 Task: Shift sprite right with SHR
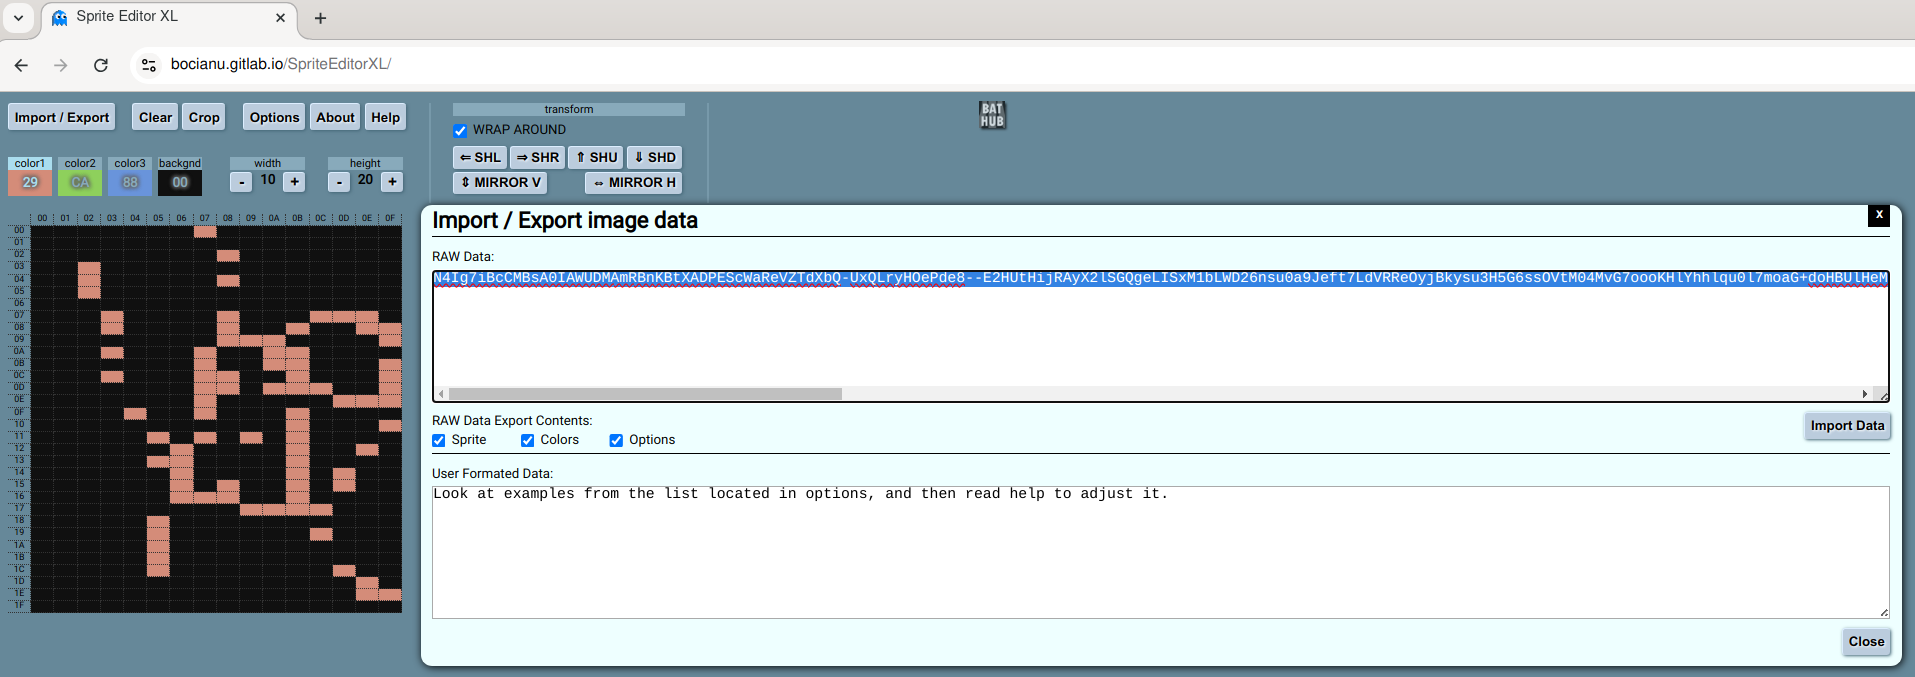538,157
